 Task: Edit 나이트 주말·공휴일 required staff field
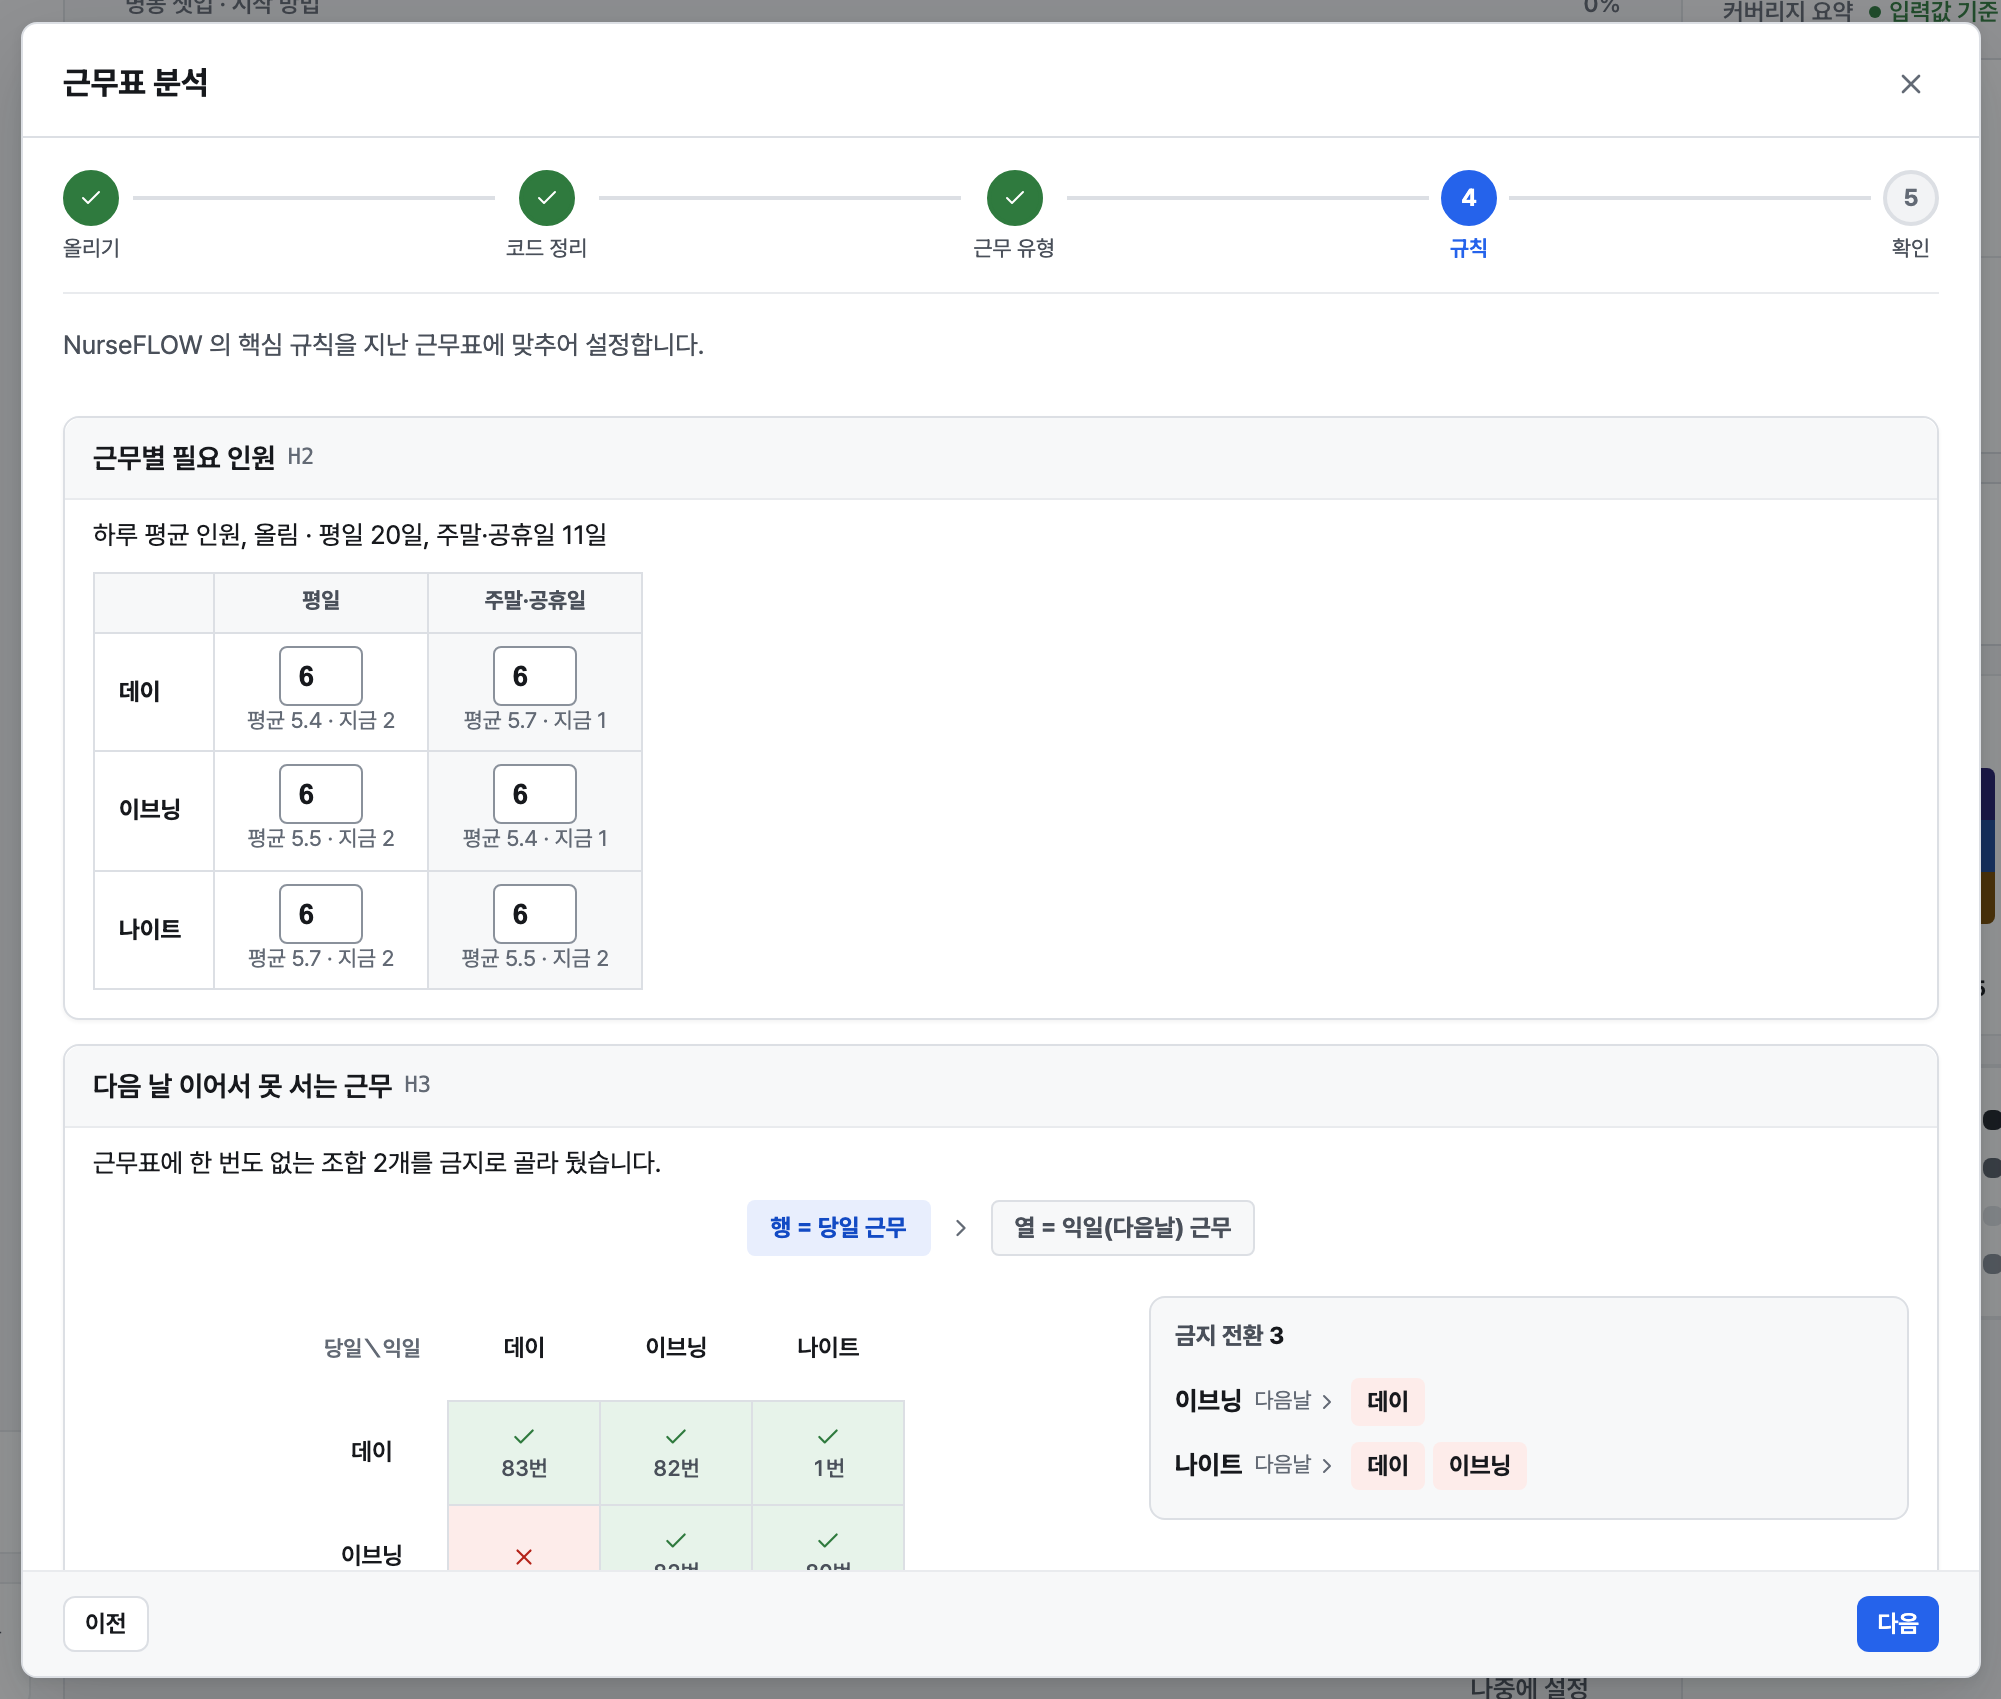535,914
